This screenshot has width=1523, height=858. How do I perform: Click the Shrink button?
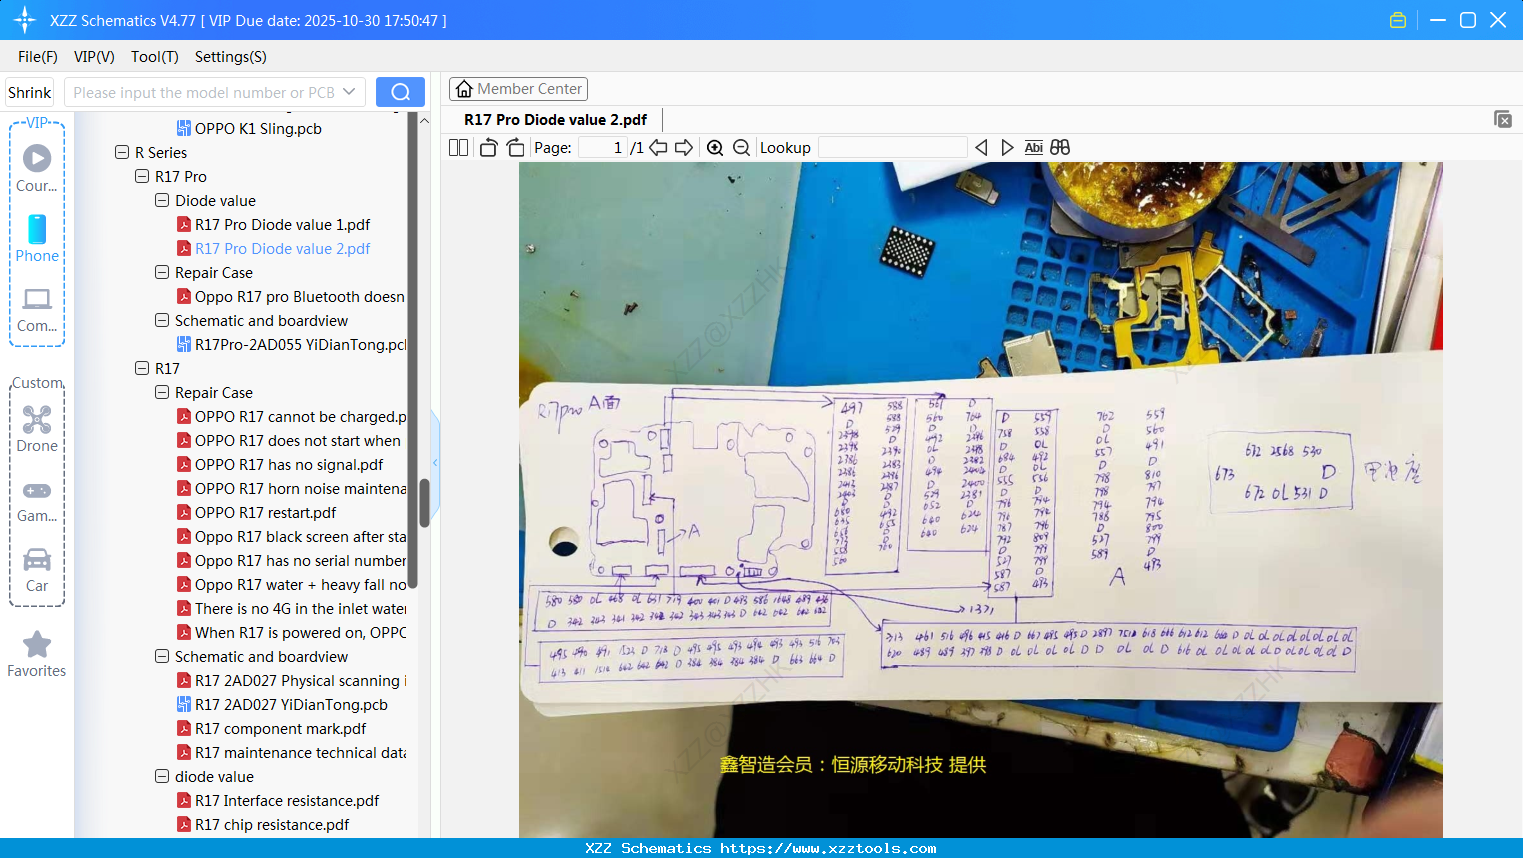(29, 92)
